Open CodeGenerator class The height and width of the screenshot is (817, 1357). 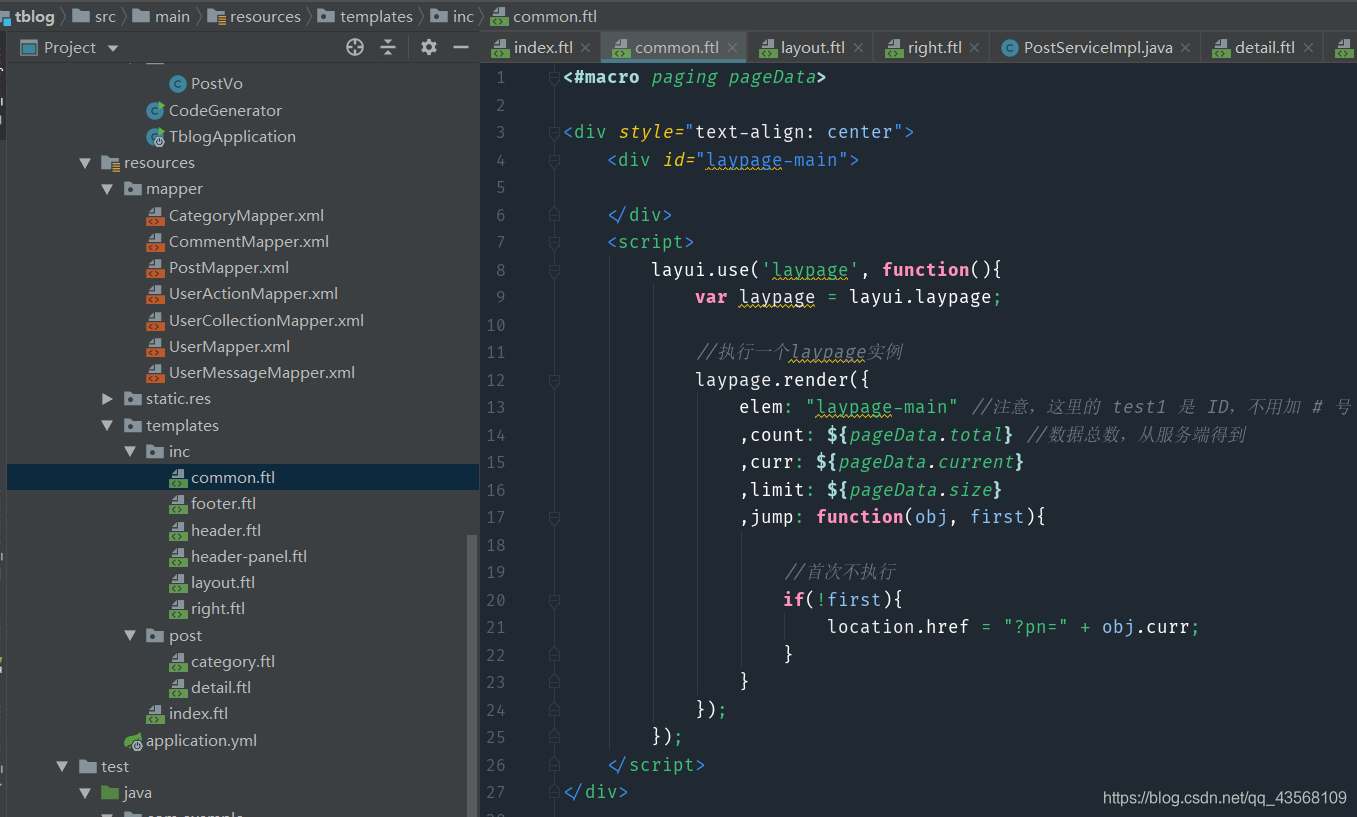point(214,110)
